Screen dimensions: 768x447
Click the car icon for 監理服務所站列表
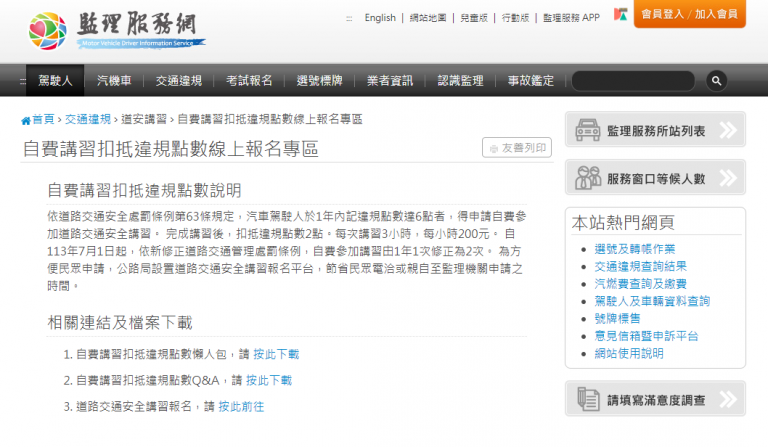[587, 130]
